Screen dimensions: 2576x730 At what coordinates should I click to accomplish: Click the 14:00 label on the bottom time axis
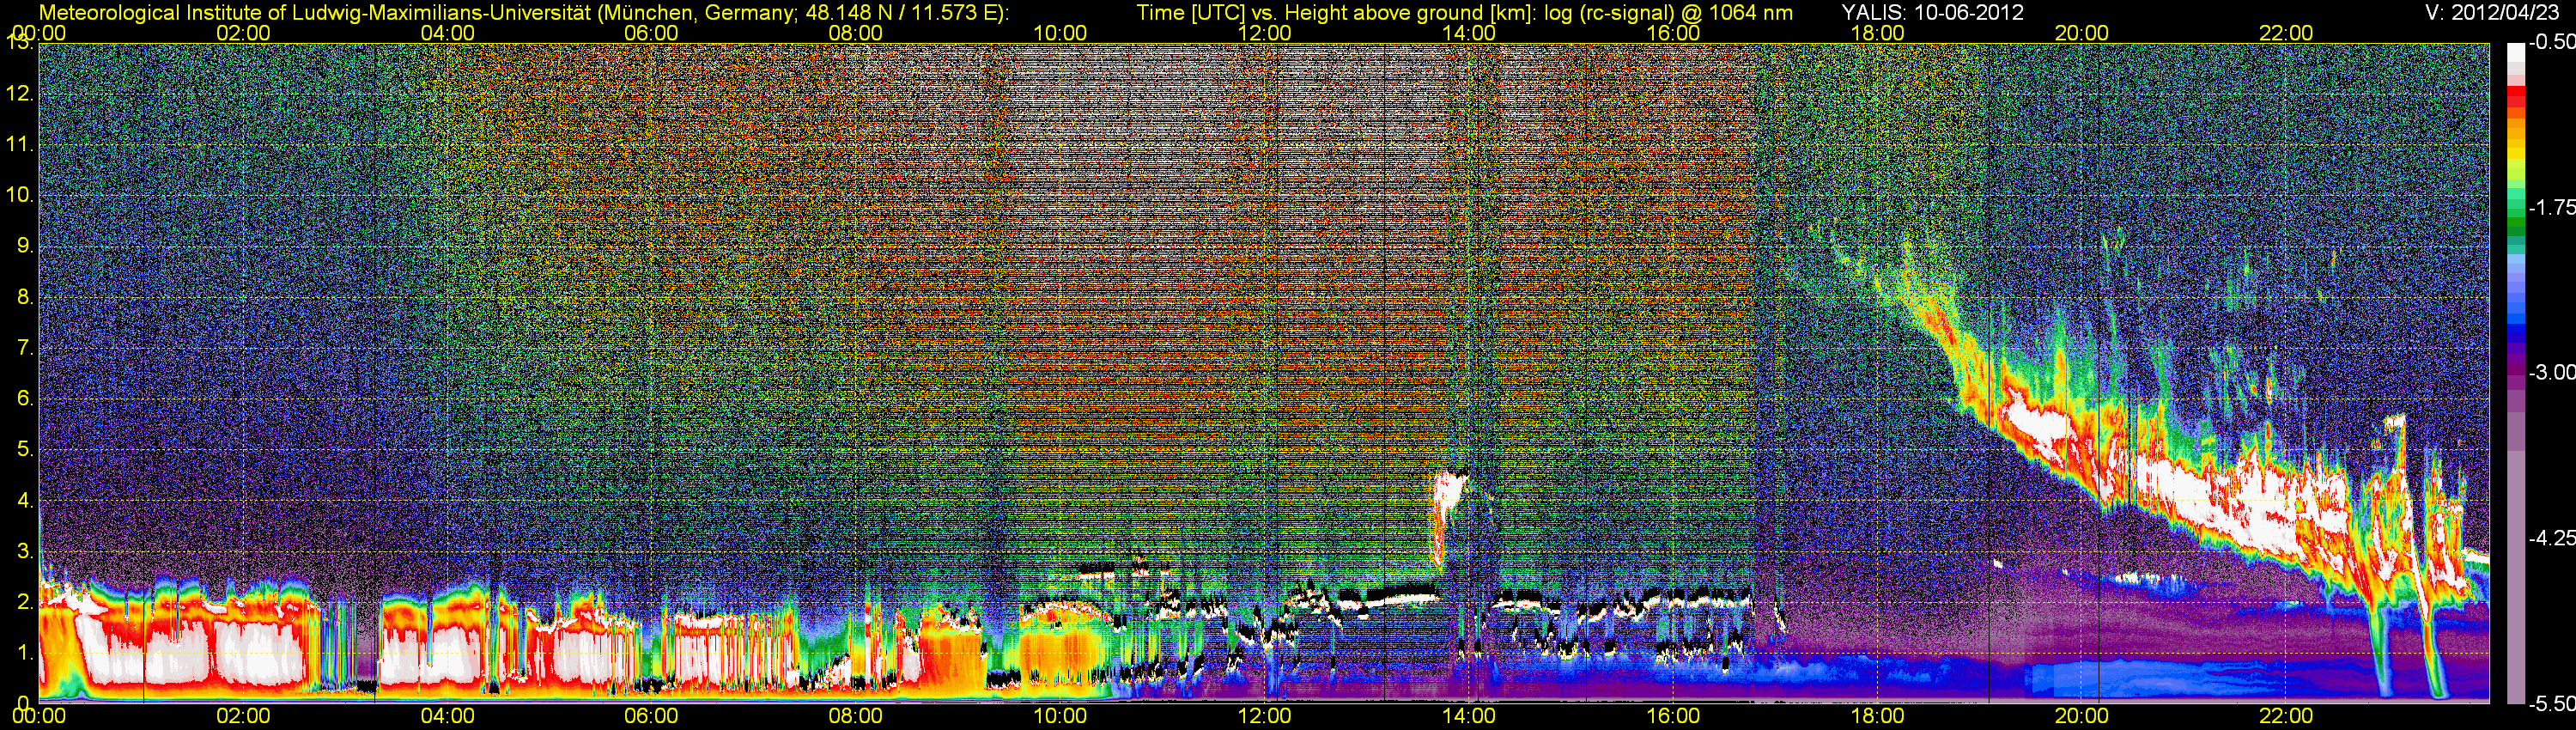[1469, 716]
